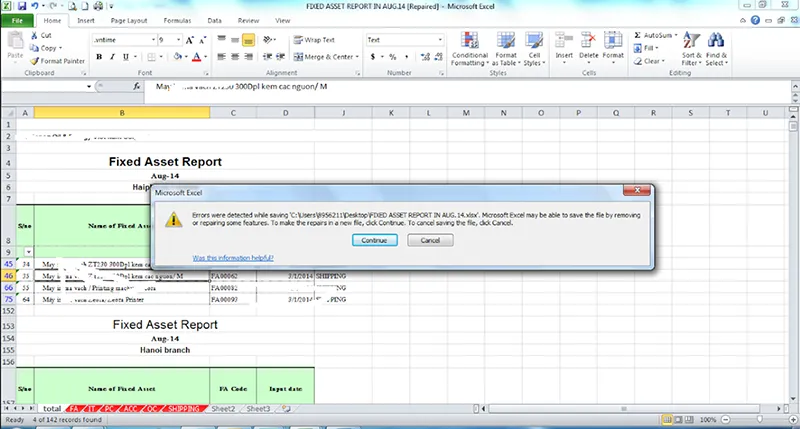Open the Formulas ribbon tab
800x429 pixels.
pos(177,21)
